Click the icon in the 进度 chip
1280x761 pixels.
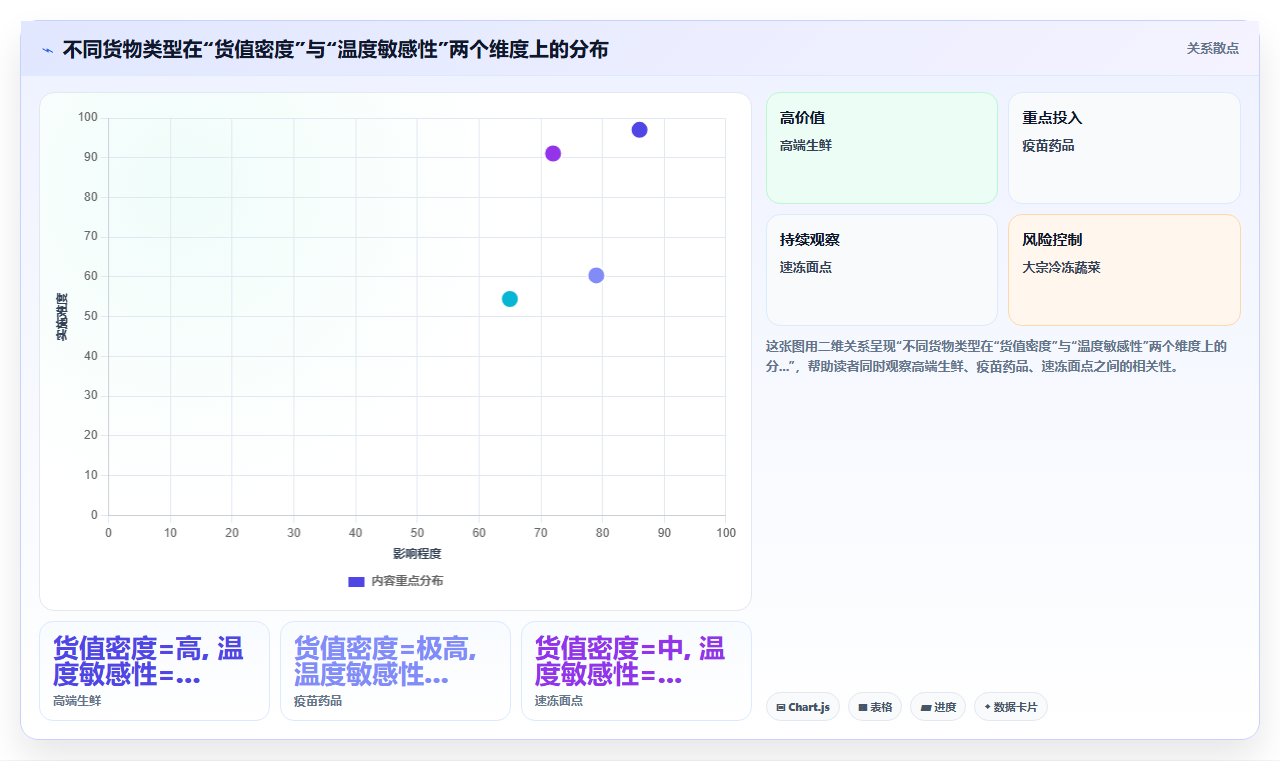[x=926, y=708]
